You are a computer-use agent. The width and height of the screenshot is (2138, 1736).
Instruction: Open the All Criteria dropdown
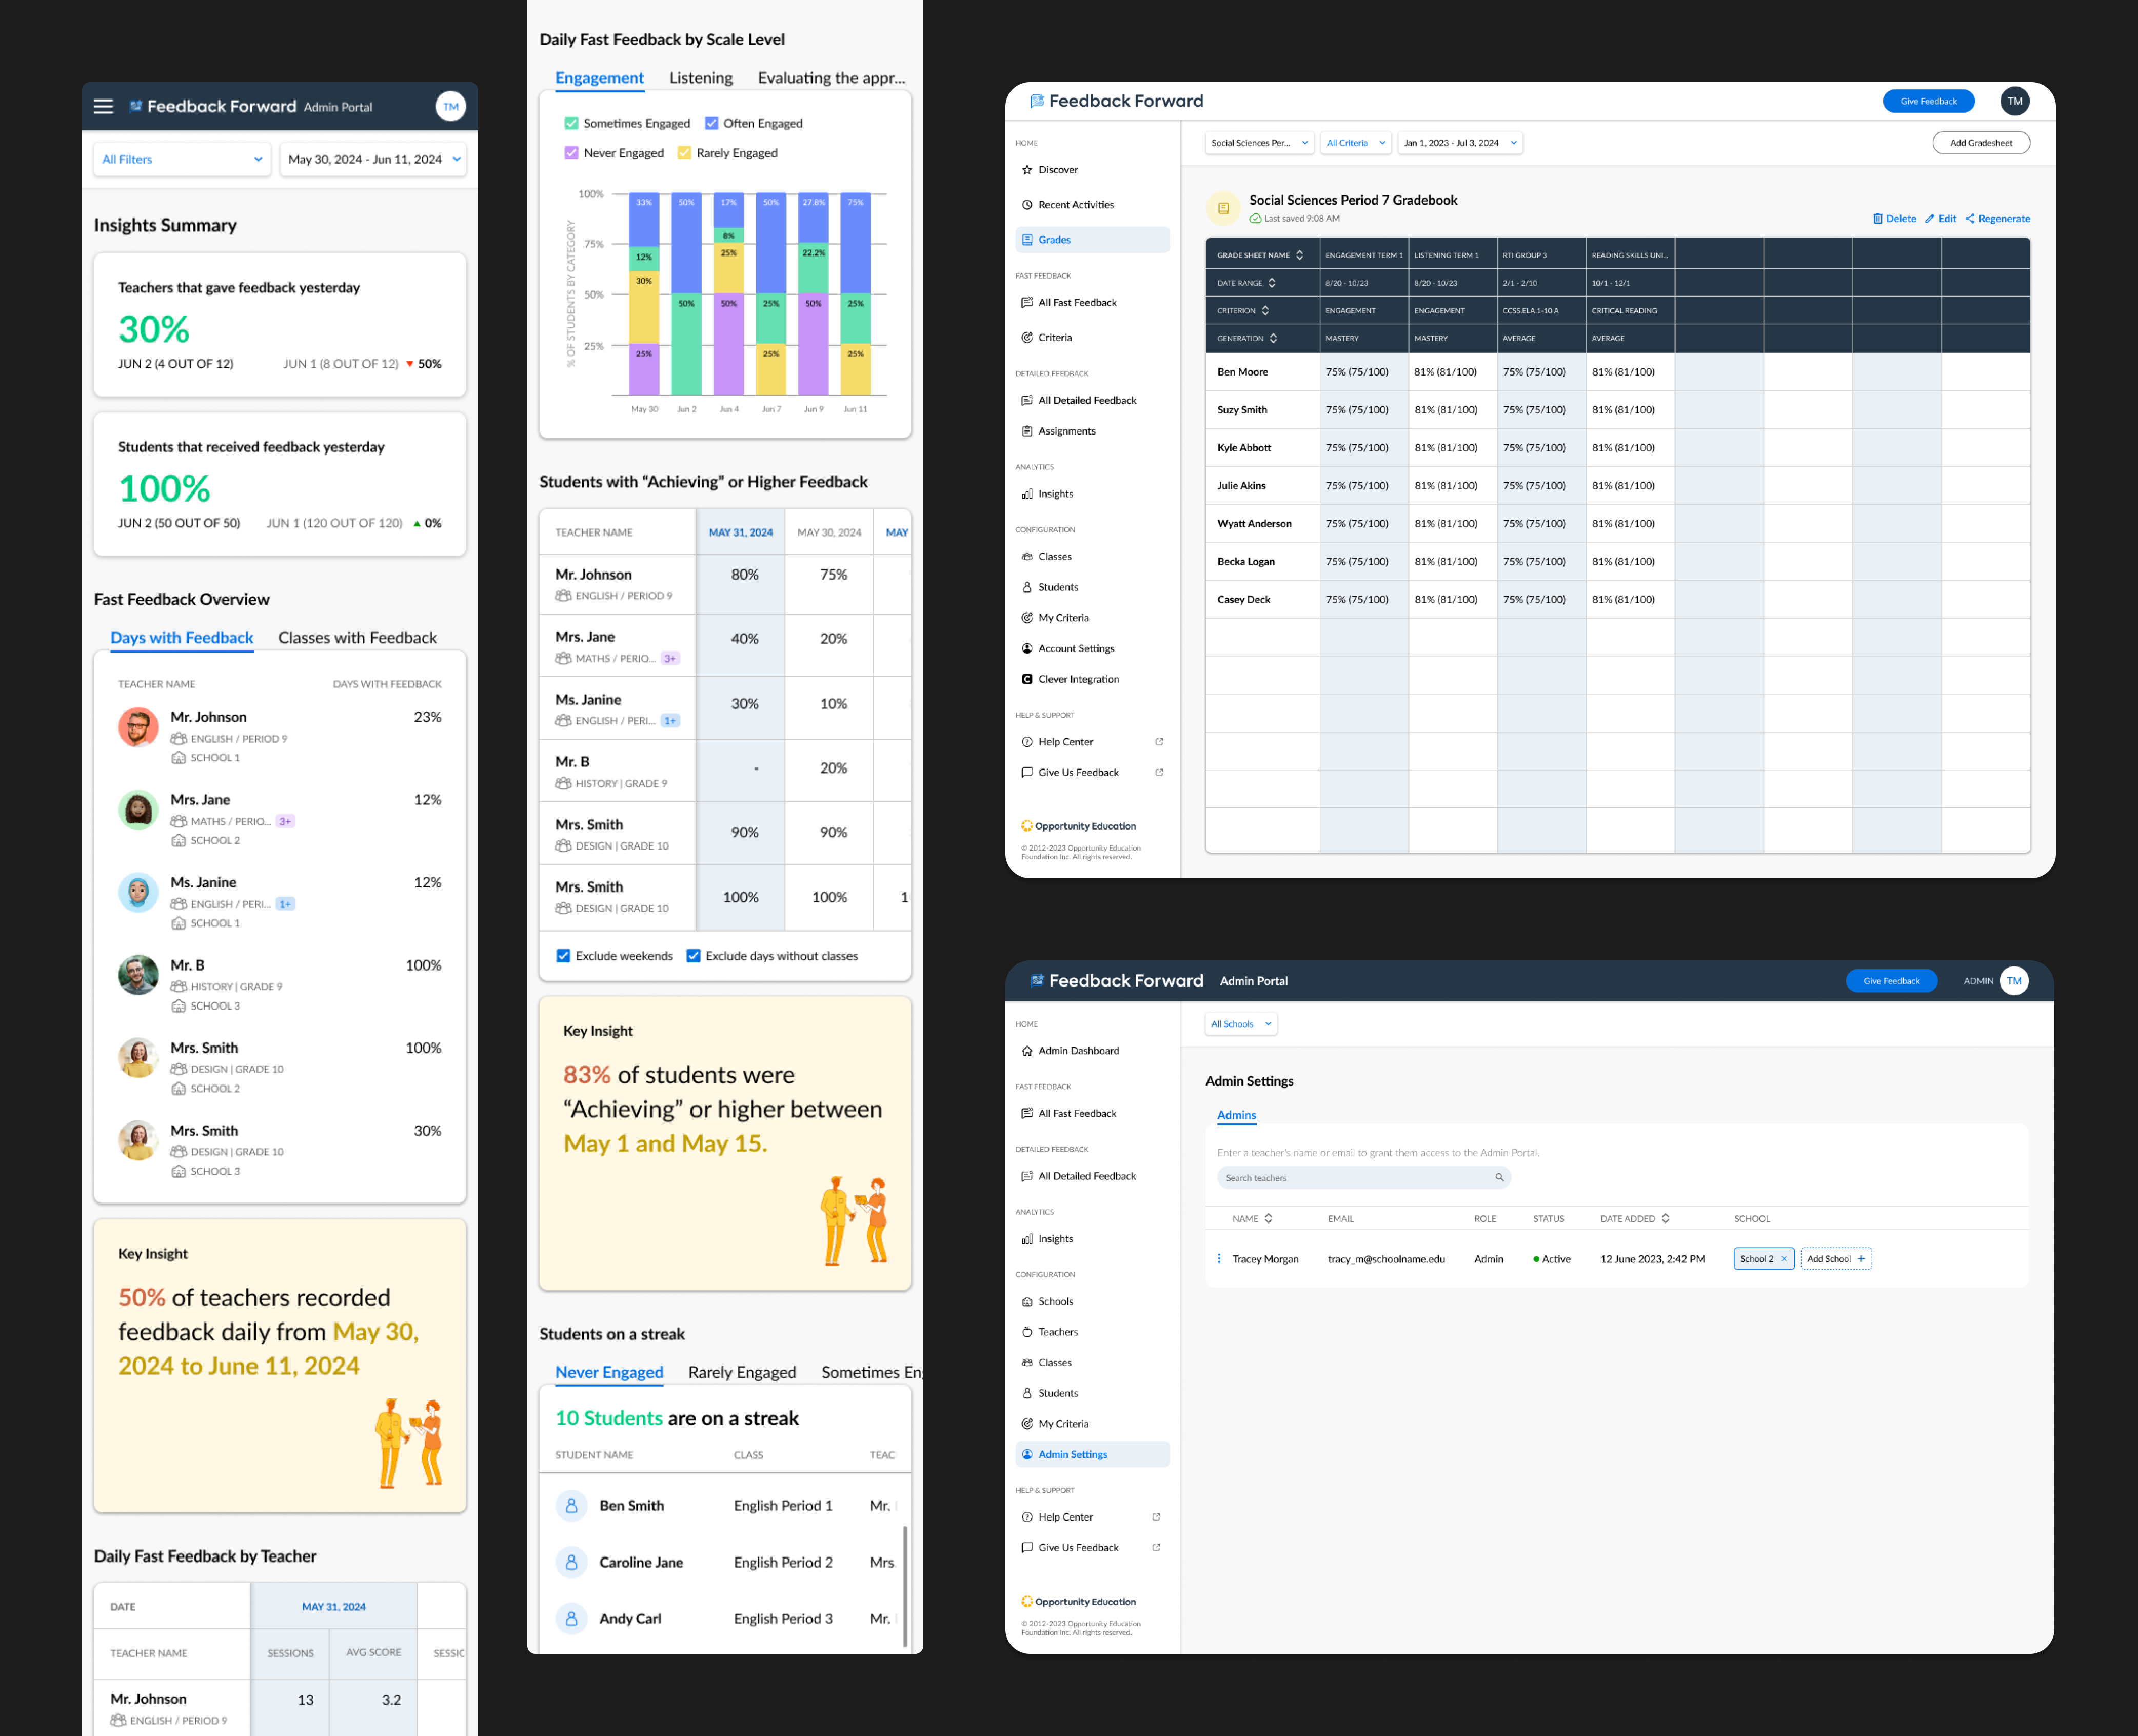pos(1355,143)
